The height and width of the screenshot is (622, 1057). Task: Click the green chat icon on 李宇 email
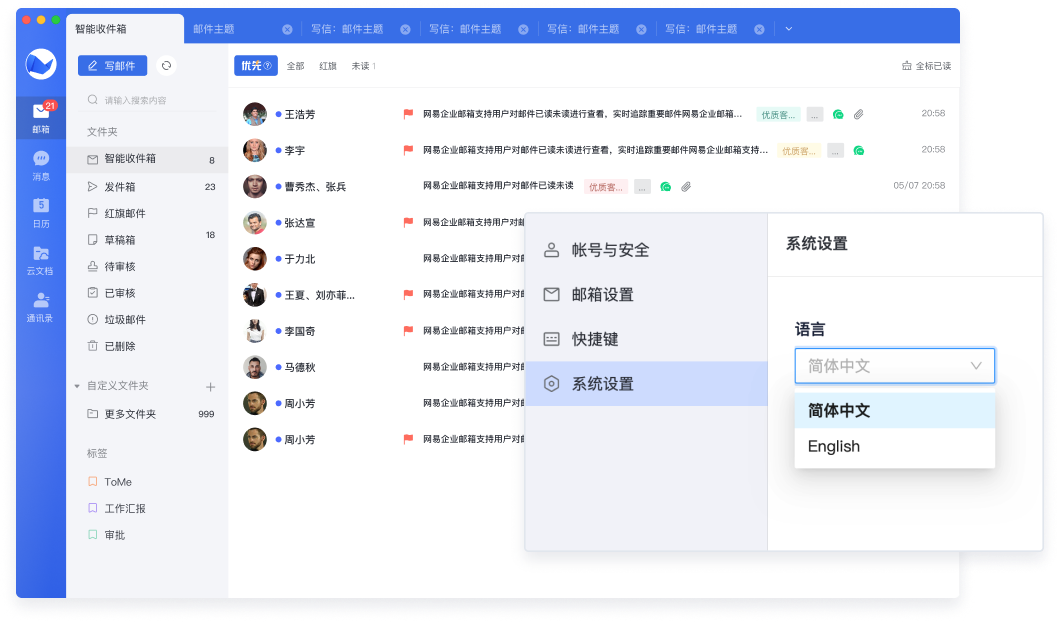[859, 151]
